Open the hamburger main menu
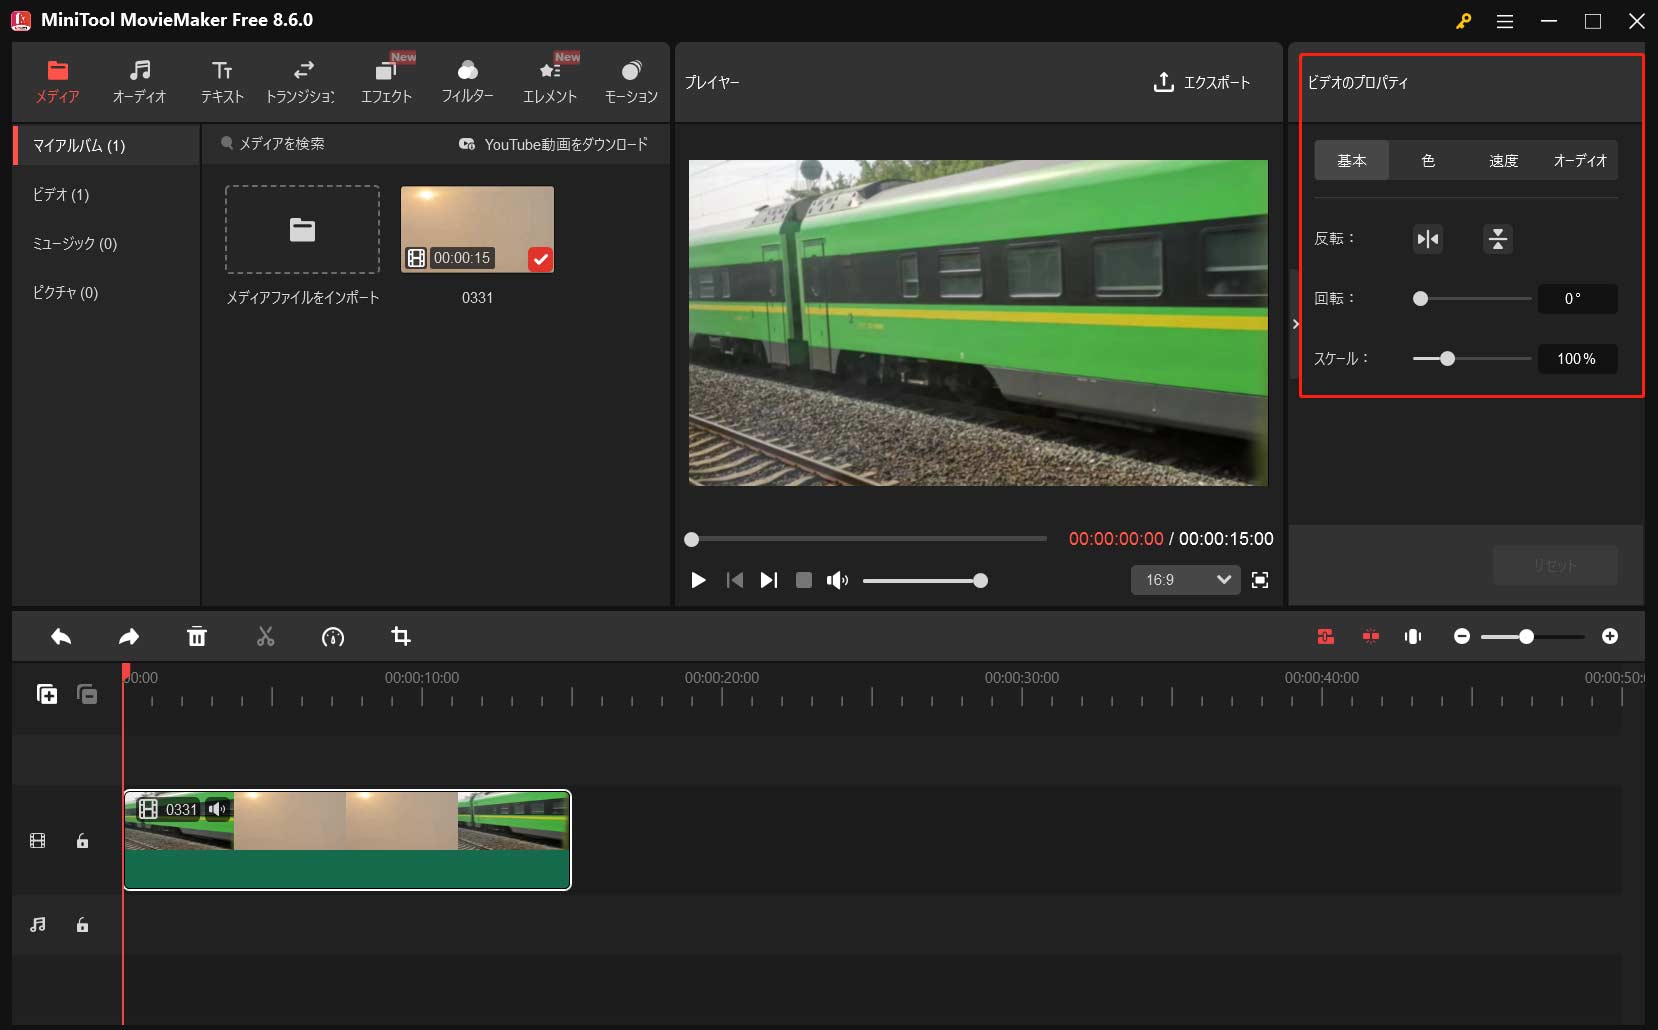 (x=1505, y=21)
